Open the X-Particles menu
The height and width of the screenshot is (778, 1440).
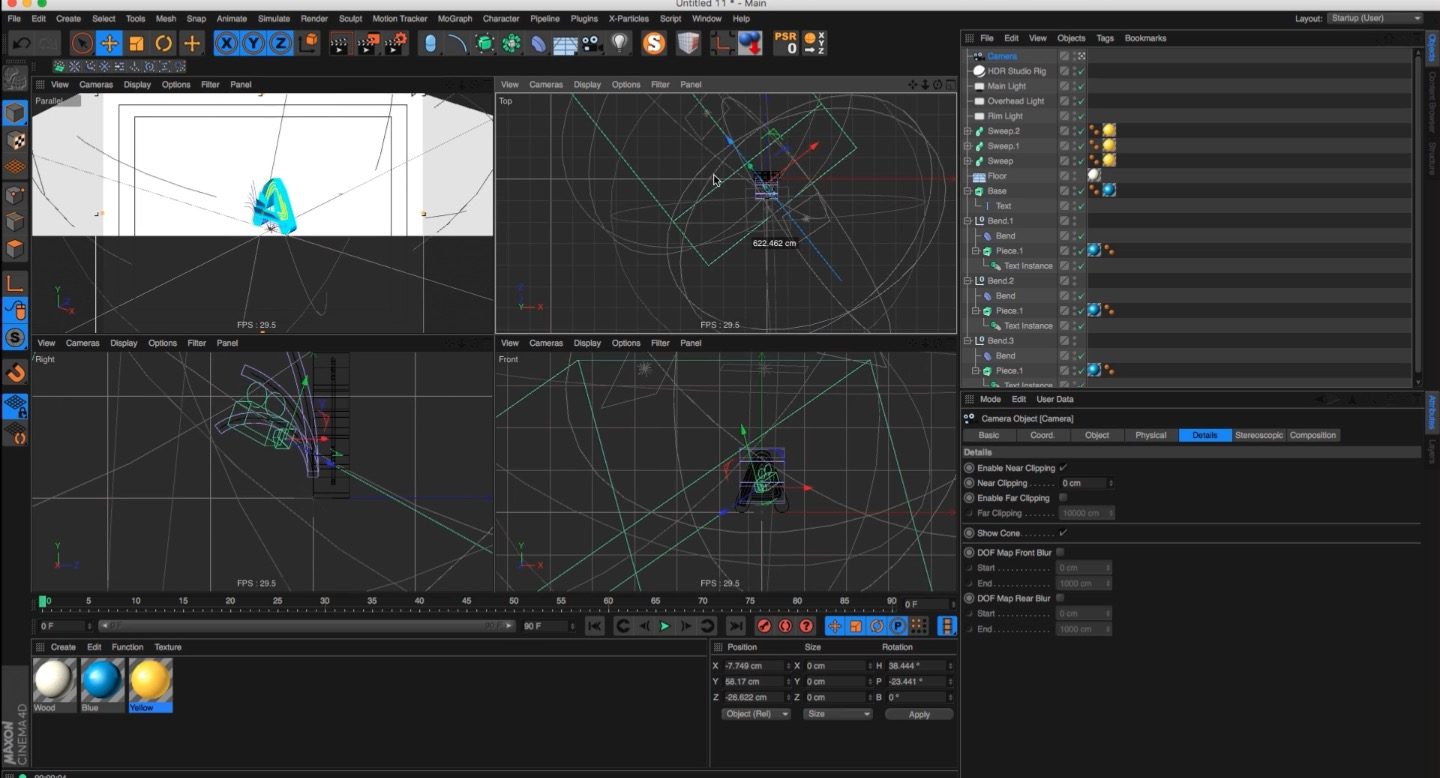[x=629, y=18]
